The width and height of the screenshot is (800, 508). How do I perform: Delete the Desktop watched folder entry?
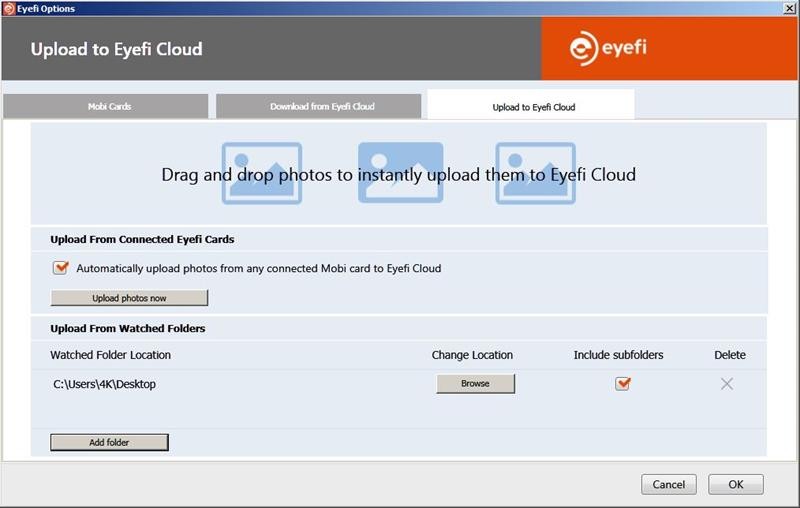727,384
